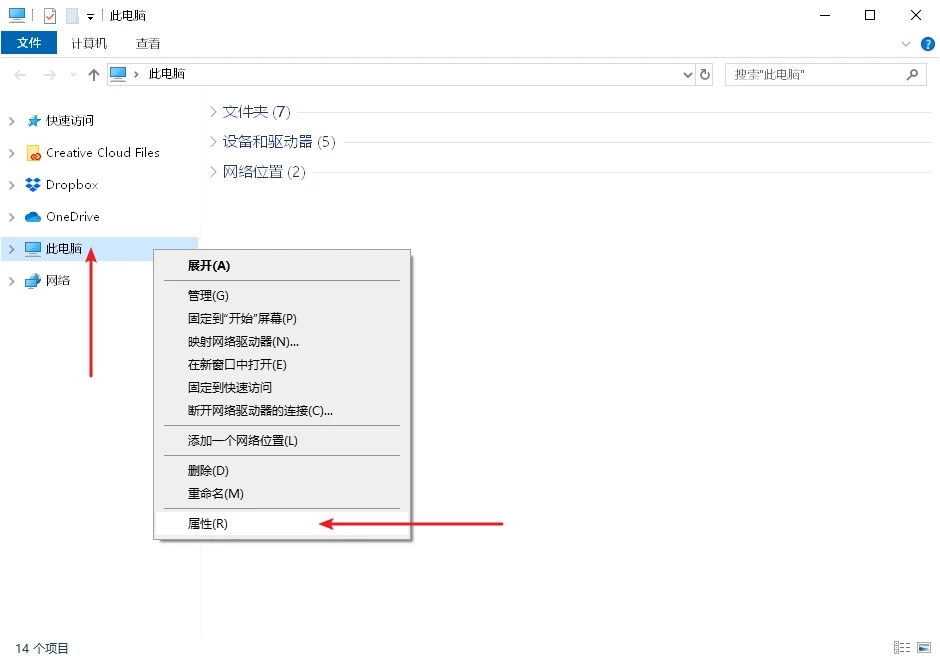940x661 pixels.
Task: Select 网络 in navigation pane
Action: tap(58, 280)
